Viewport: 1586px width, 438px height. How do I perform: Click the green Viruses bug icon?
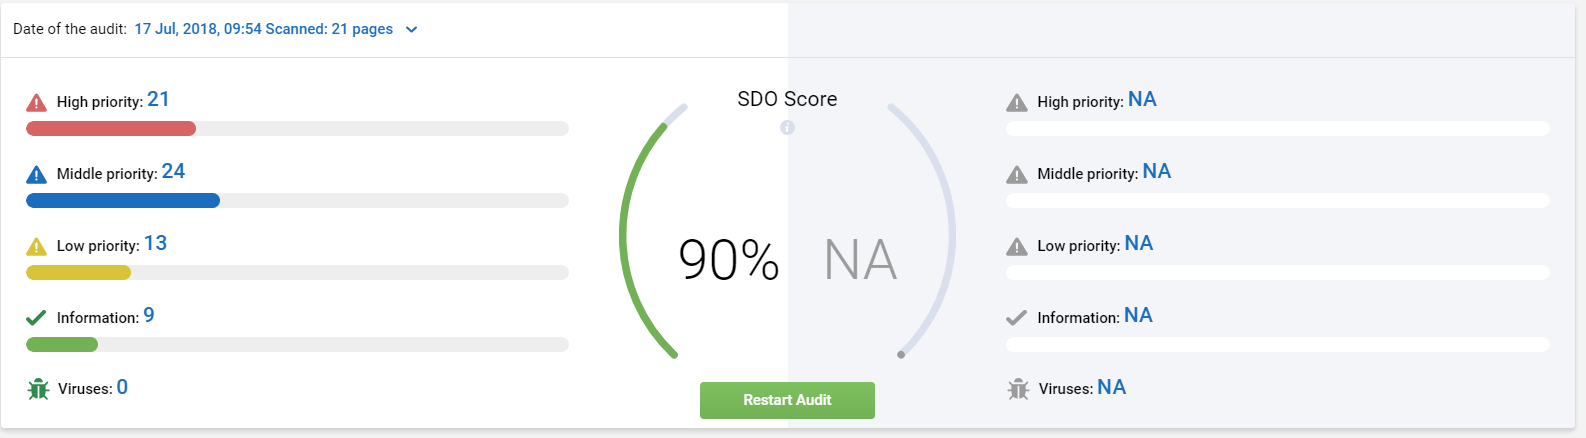pyautogui.click(x=38, y=389)
